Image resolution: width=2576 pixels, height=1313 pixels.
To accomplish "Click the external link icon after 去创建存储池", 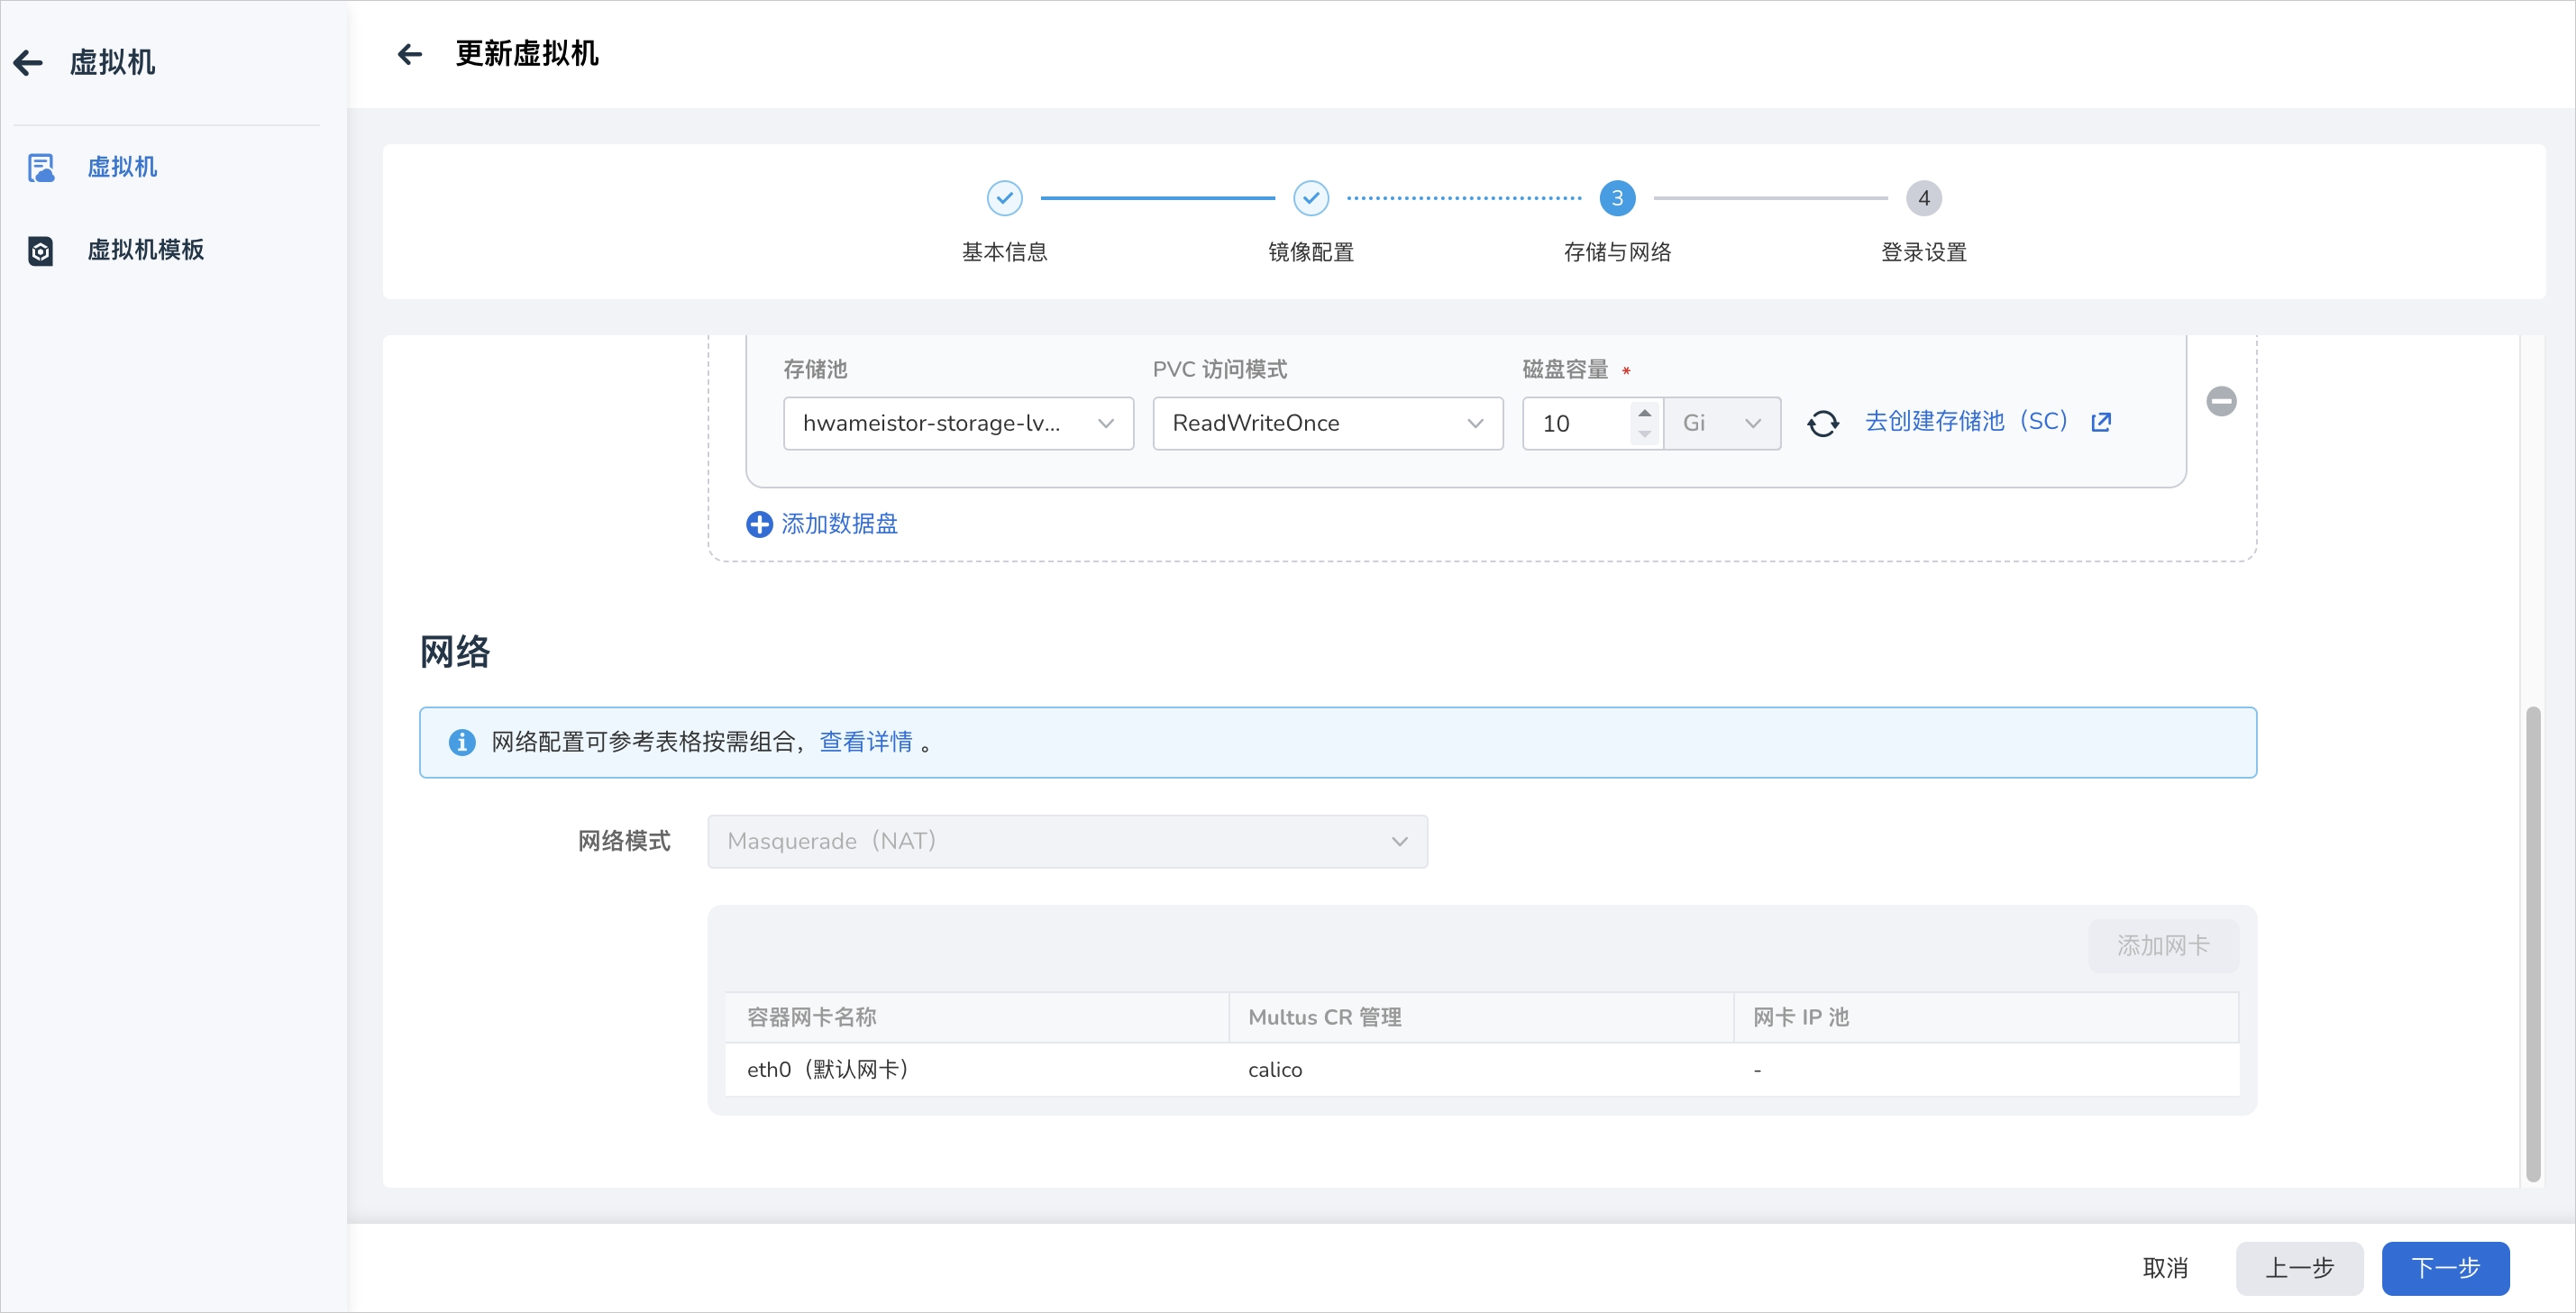I will click(x=2101, y=422).
